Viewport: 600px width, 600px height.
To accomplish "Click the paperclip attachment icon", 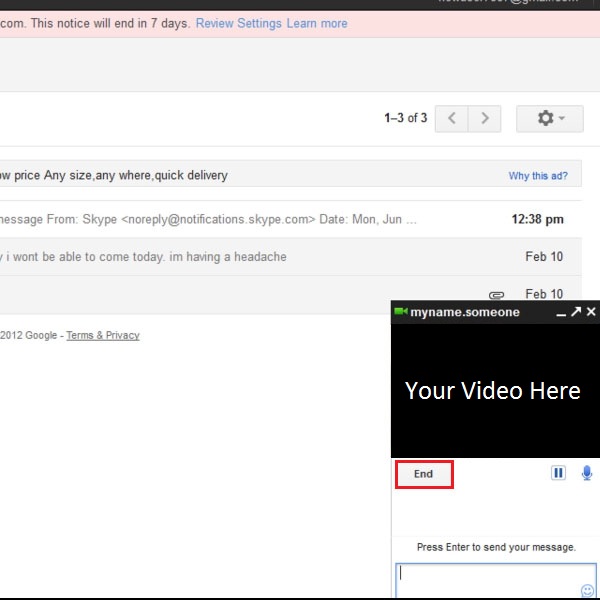I will click(x=496, y=295).
